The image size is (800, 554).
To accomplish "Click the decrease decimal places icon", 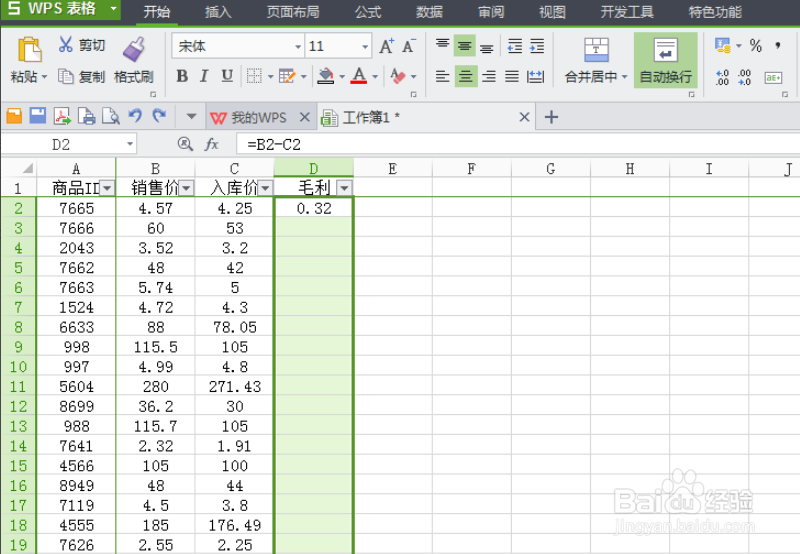I will tap(744, 77).
